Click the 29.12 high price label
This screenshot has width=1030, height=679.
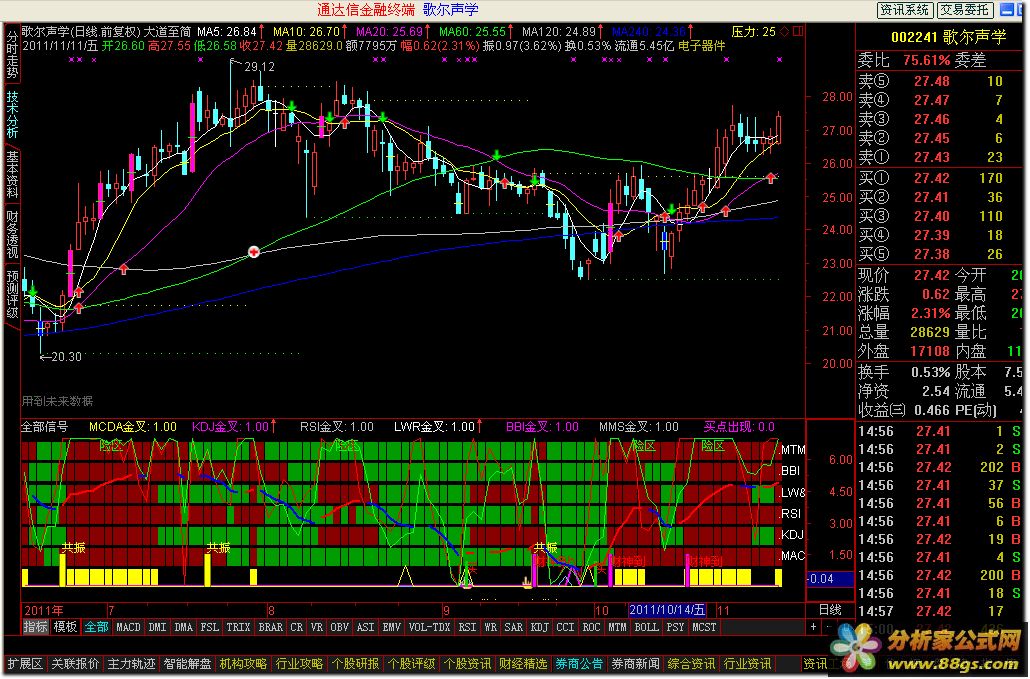[259, 67]
